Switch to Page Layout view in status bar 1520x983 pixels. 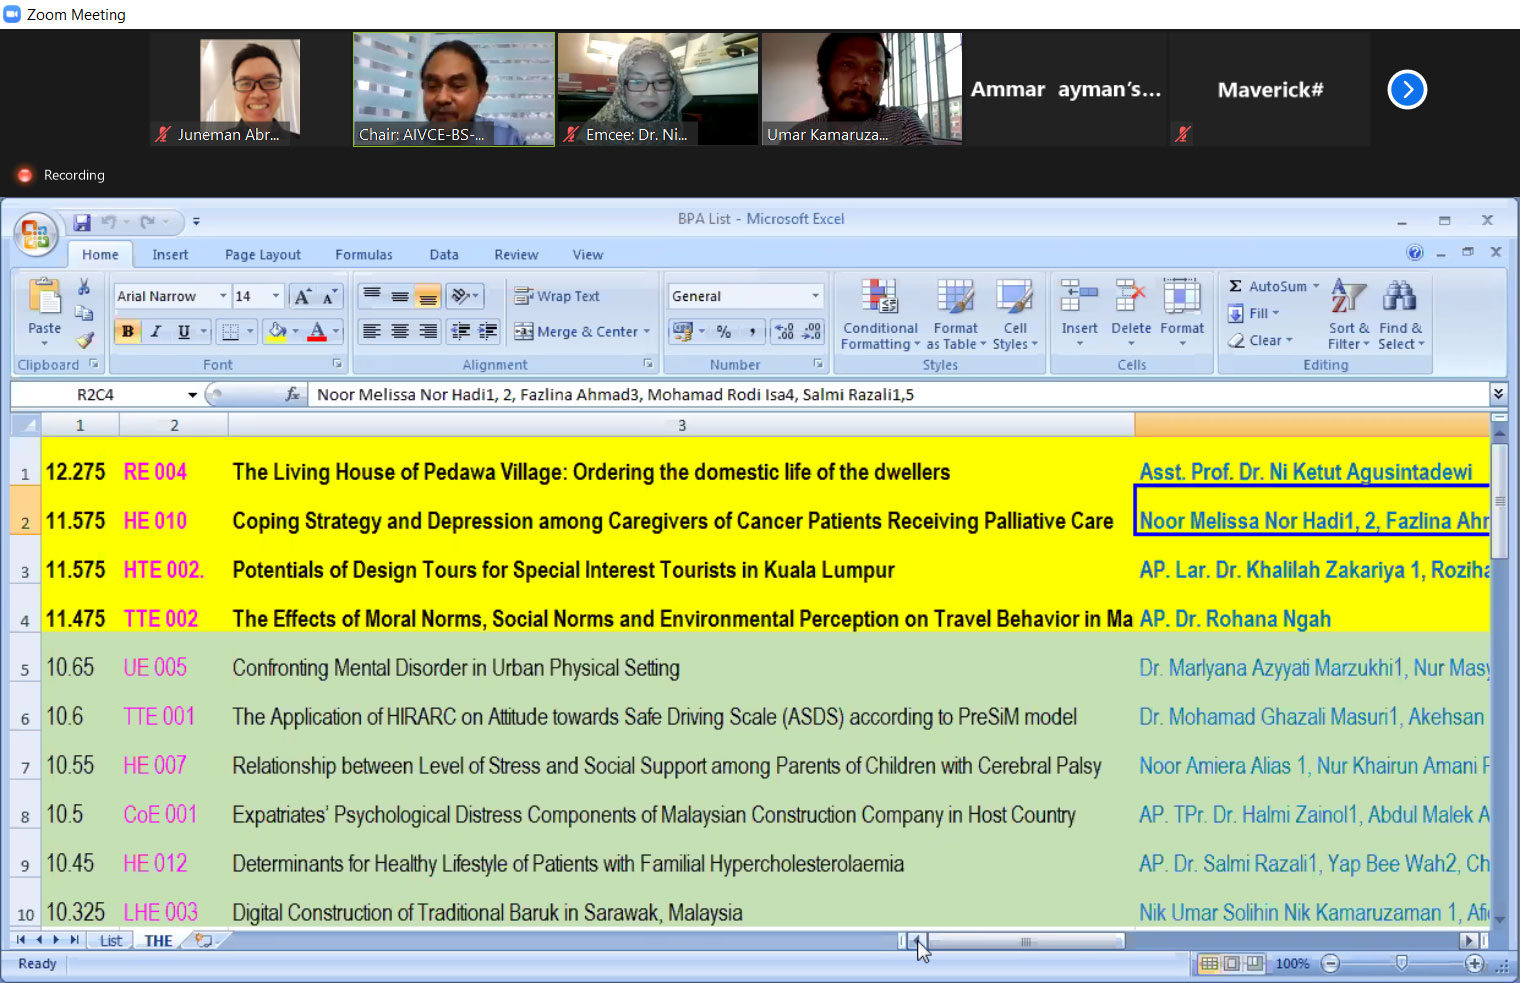[x=1231, y=963]
